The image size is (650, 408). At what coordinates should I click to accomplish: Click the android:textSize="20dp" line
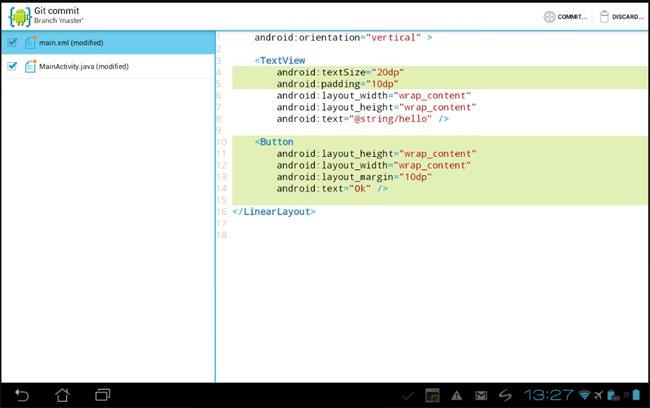coord(340,72)
